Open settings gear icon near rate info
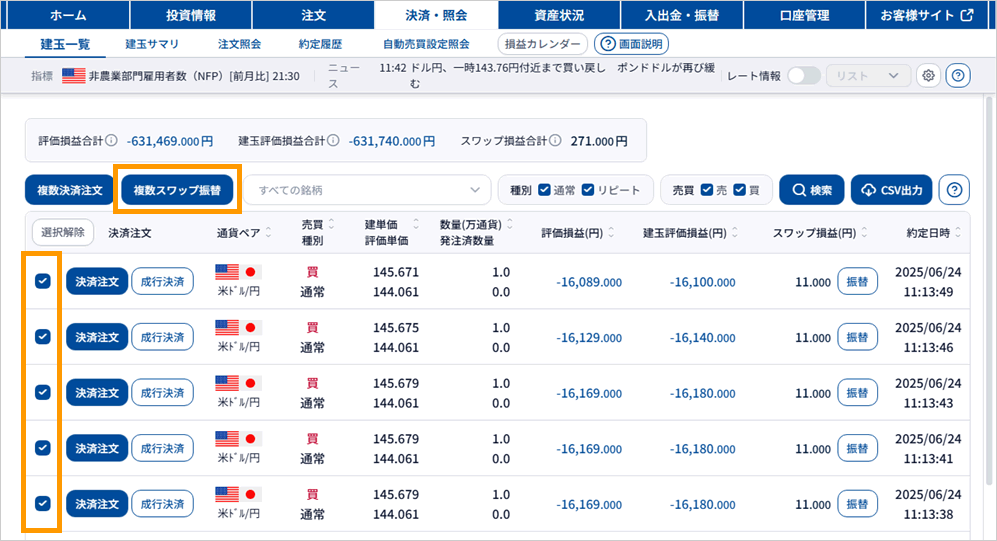 (928, 76)
